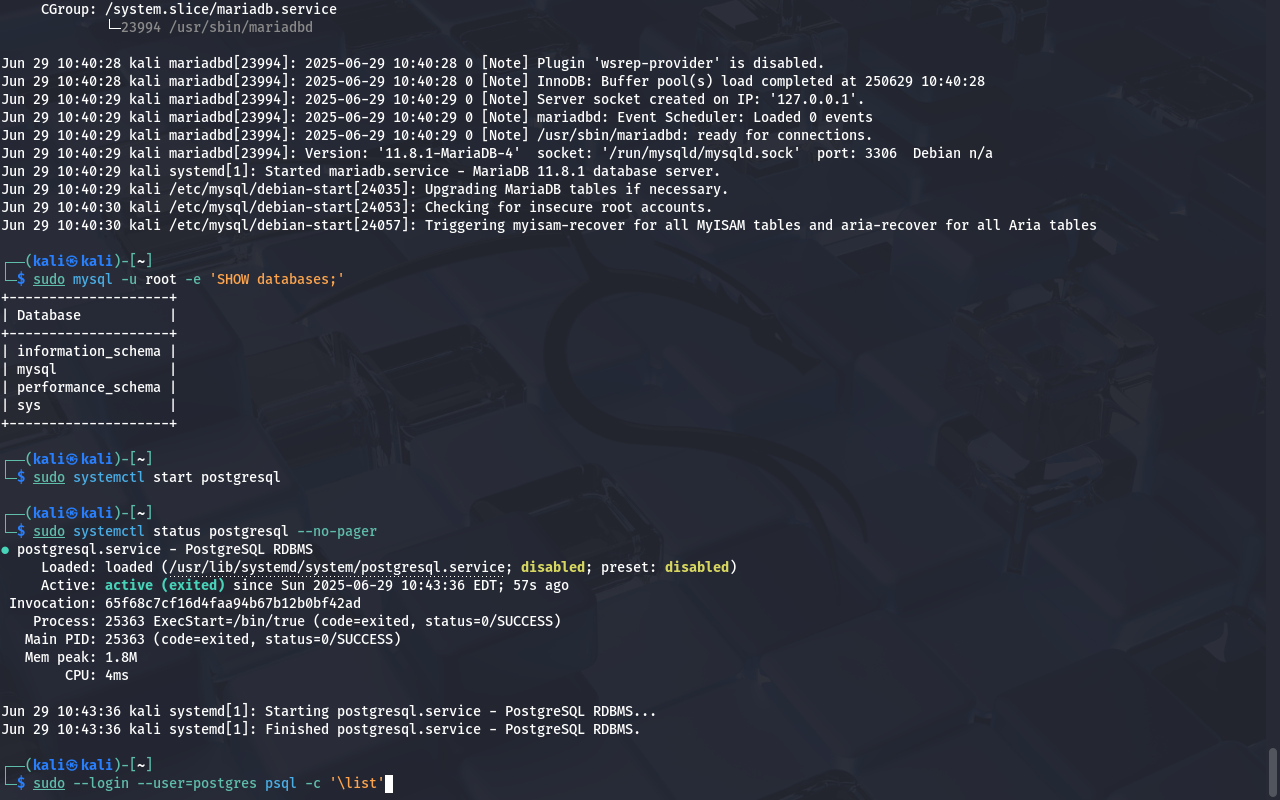Click 'InnoDB: Buffer pool(s) load completed' line
1280x800 pixels.
pos(493,81)
